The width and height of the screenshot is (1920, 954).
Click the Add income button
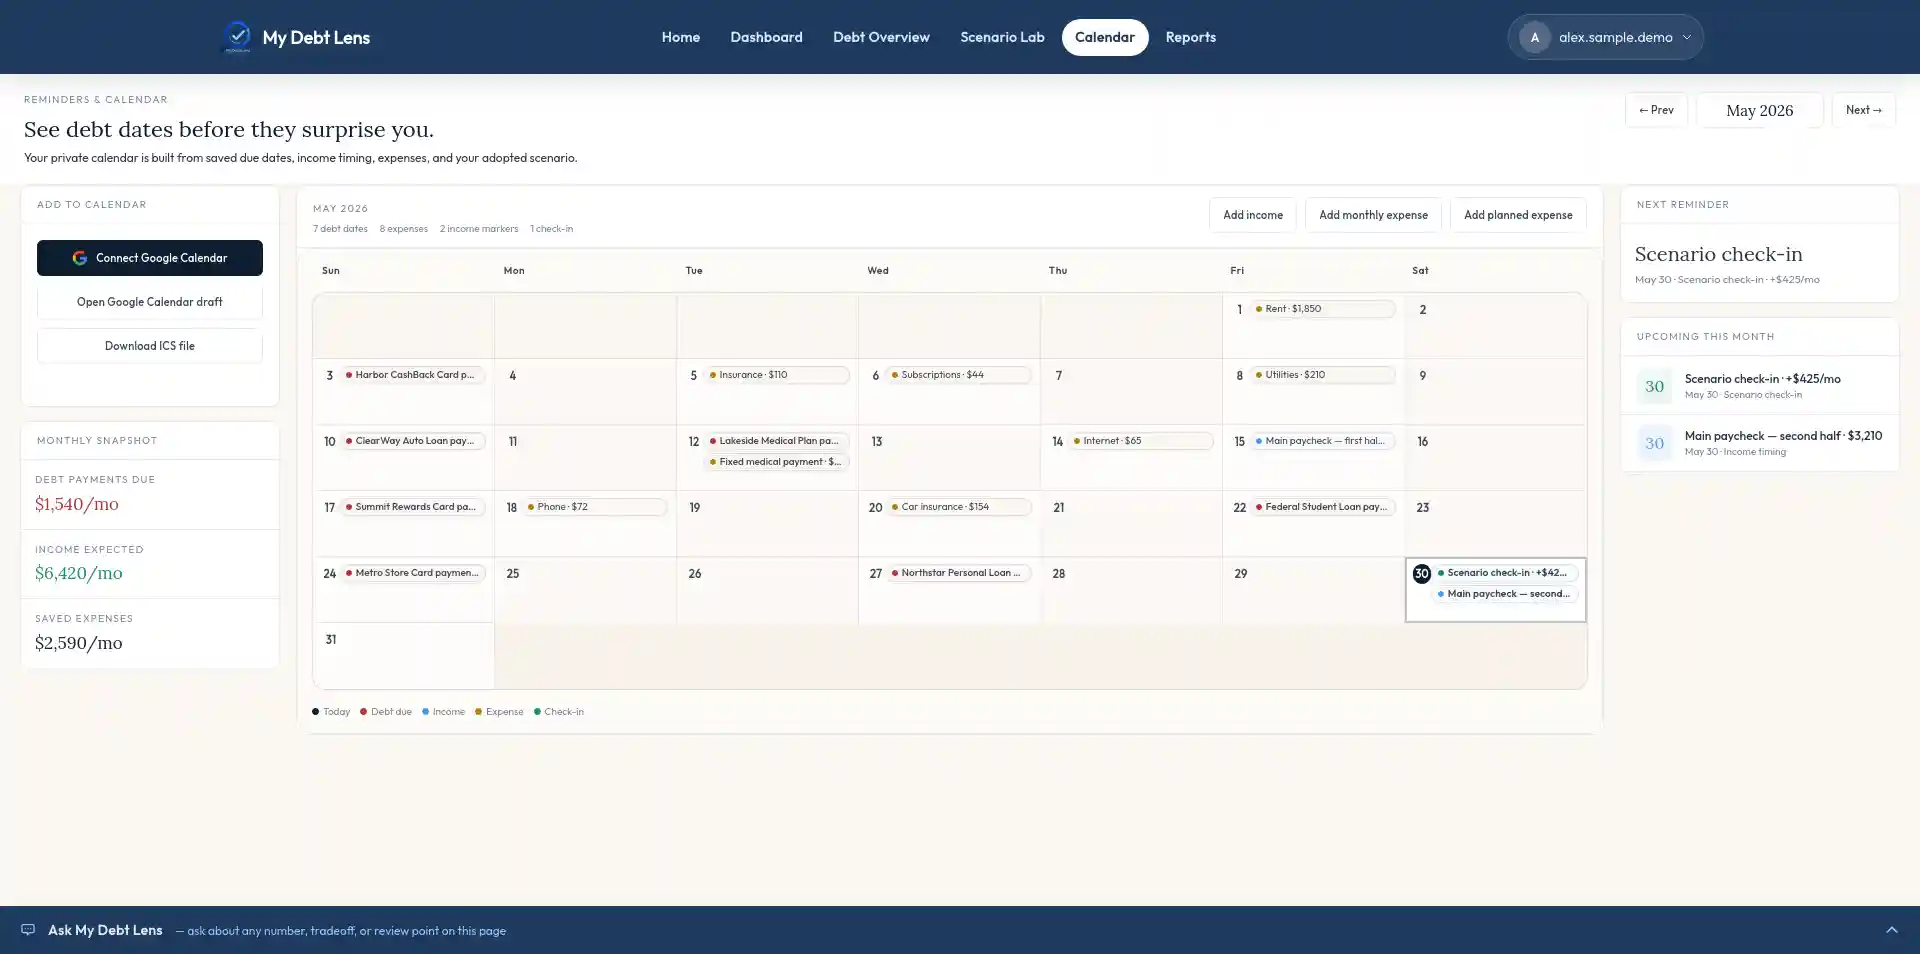click(1253, 215)
